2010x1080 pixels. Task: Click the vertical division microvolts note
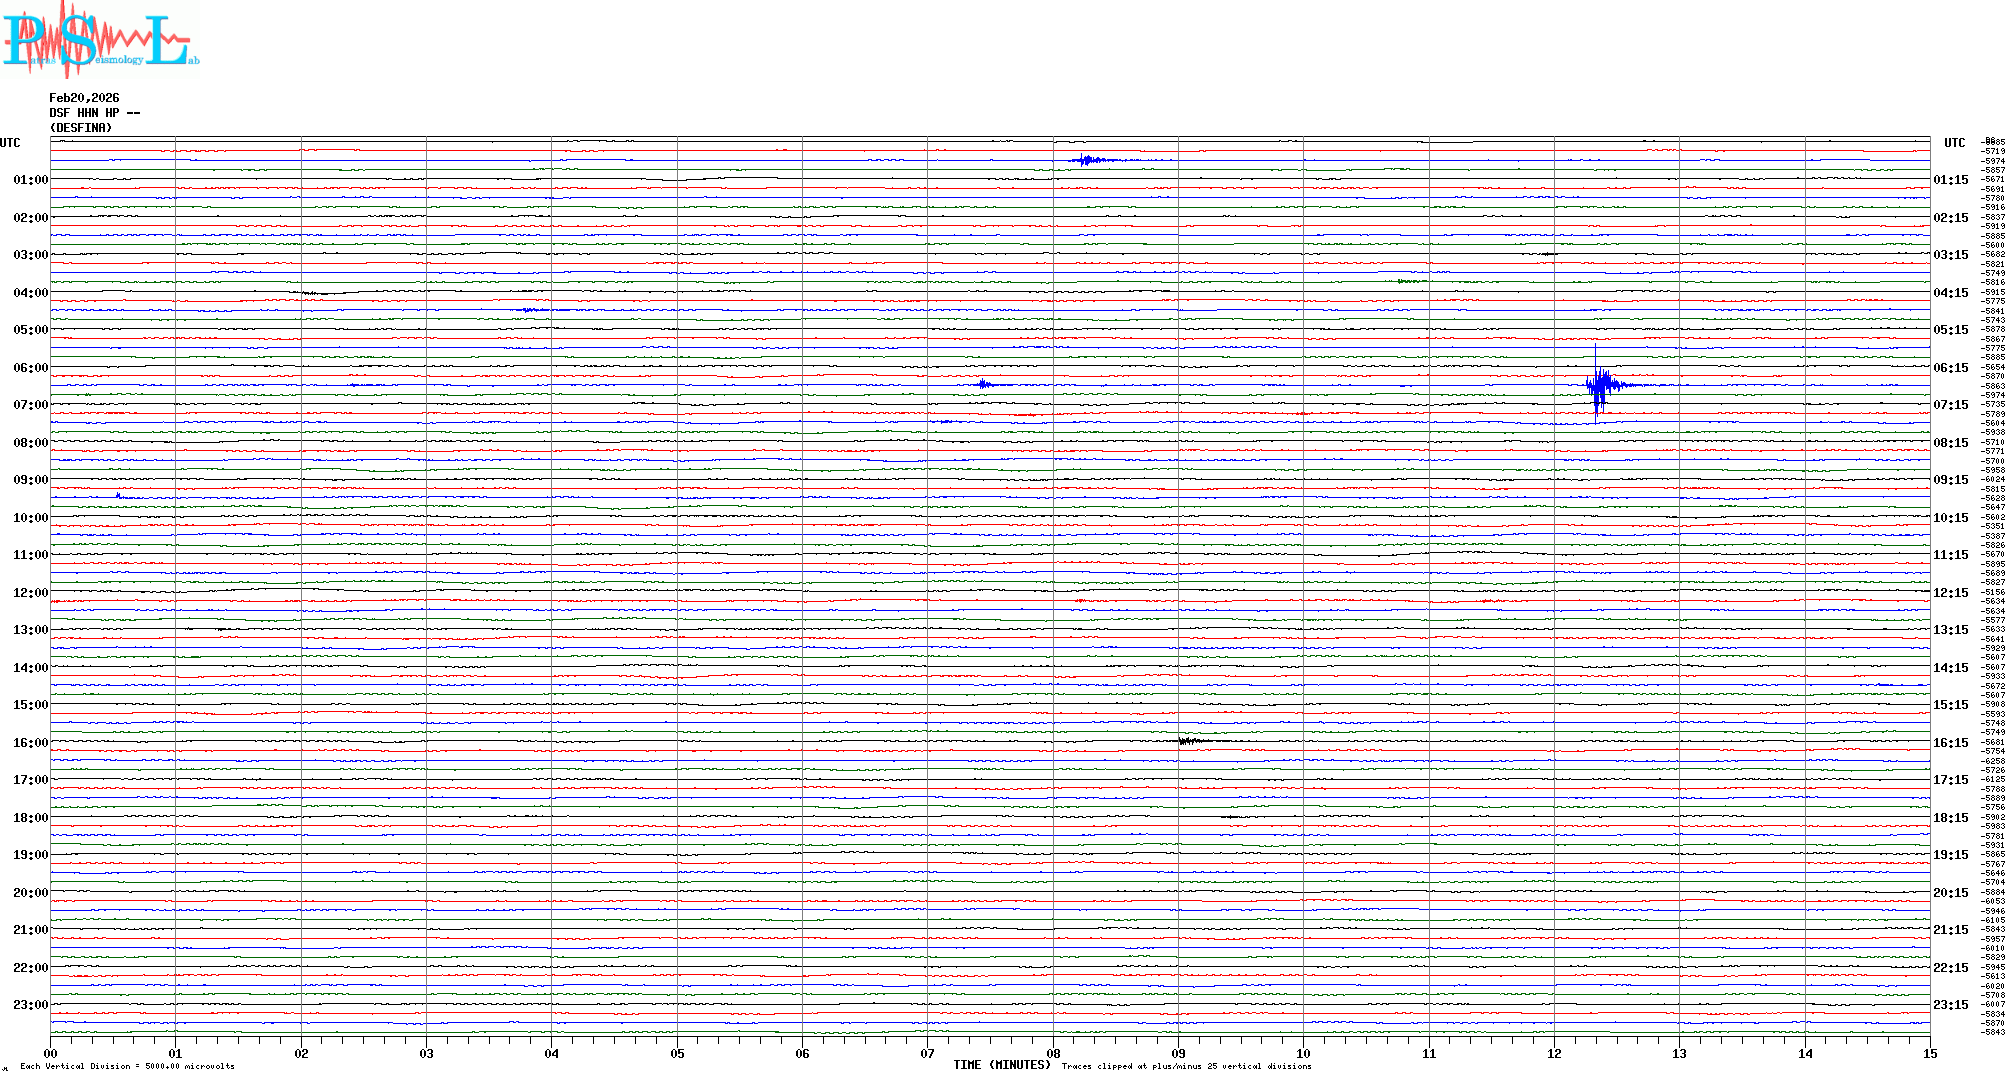click(x=127, y=1067)
